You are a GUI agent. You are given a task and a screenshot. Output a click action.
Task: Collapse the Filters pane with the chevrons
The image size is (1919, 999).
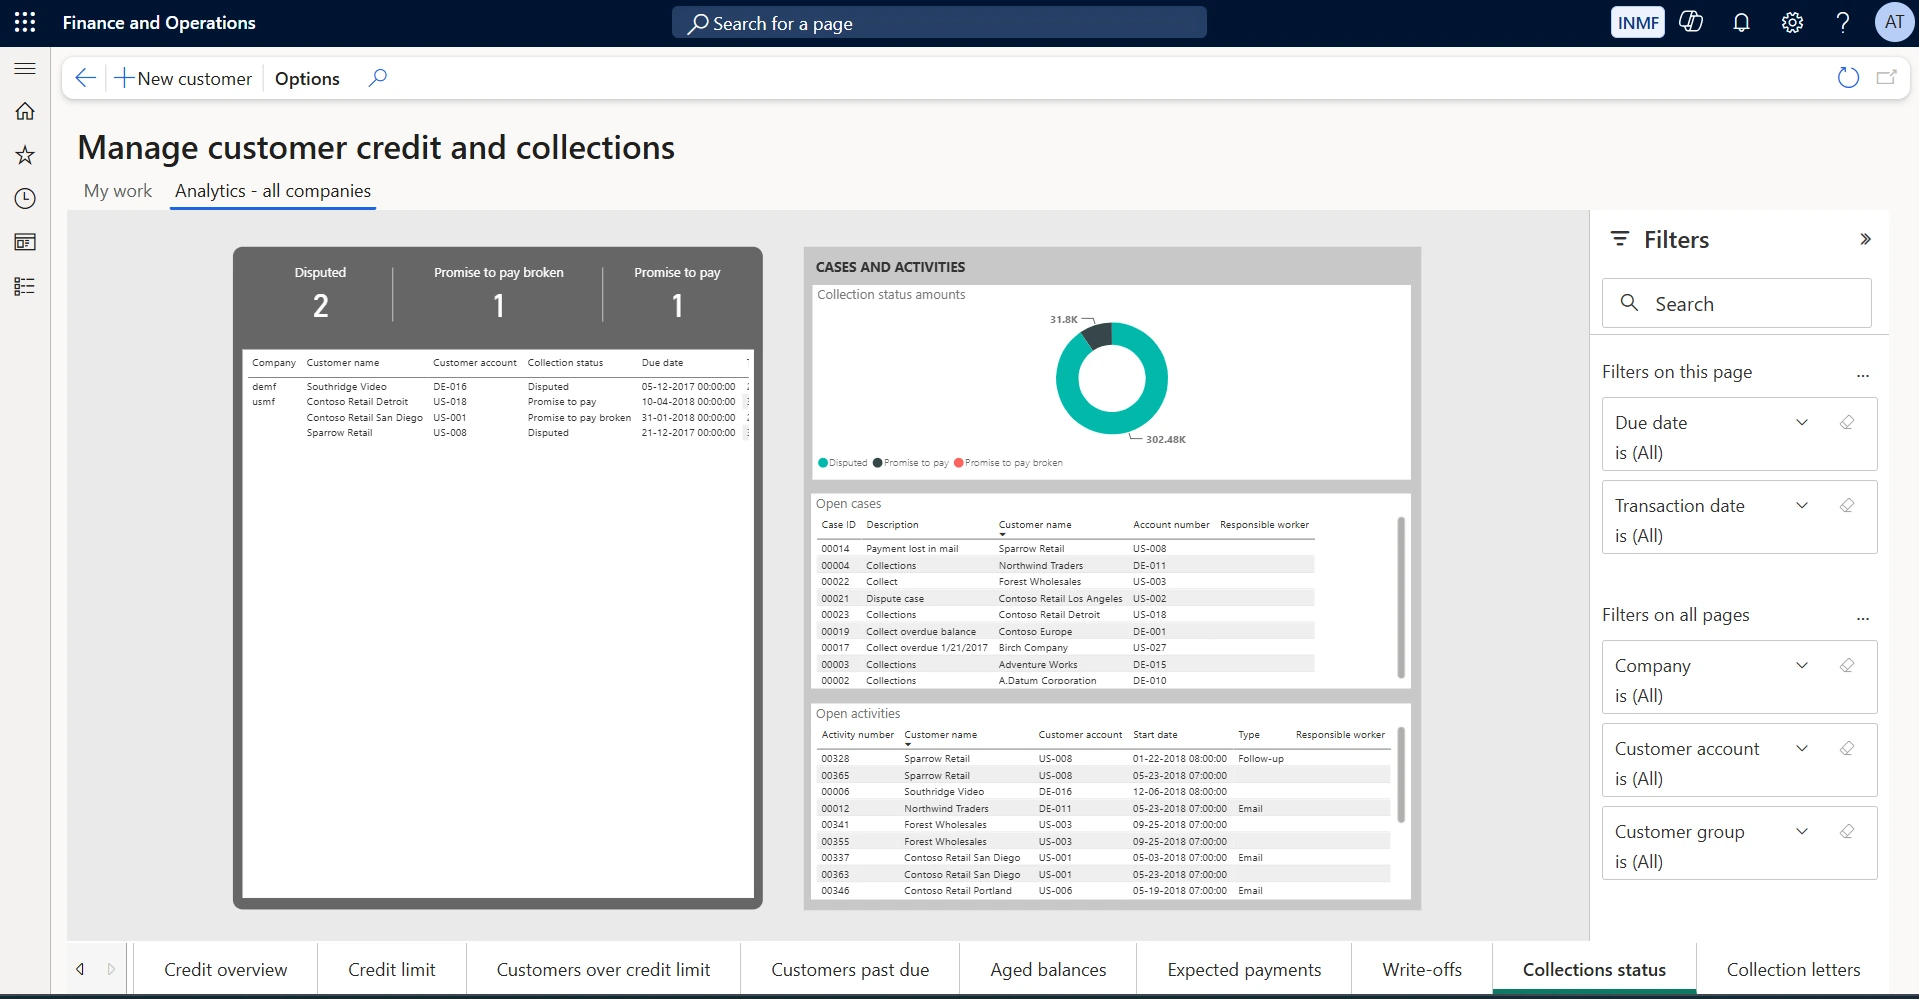[1865, 239]
